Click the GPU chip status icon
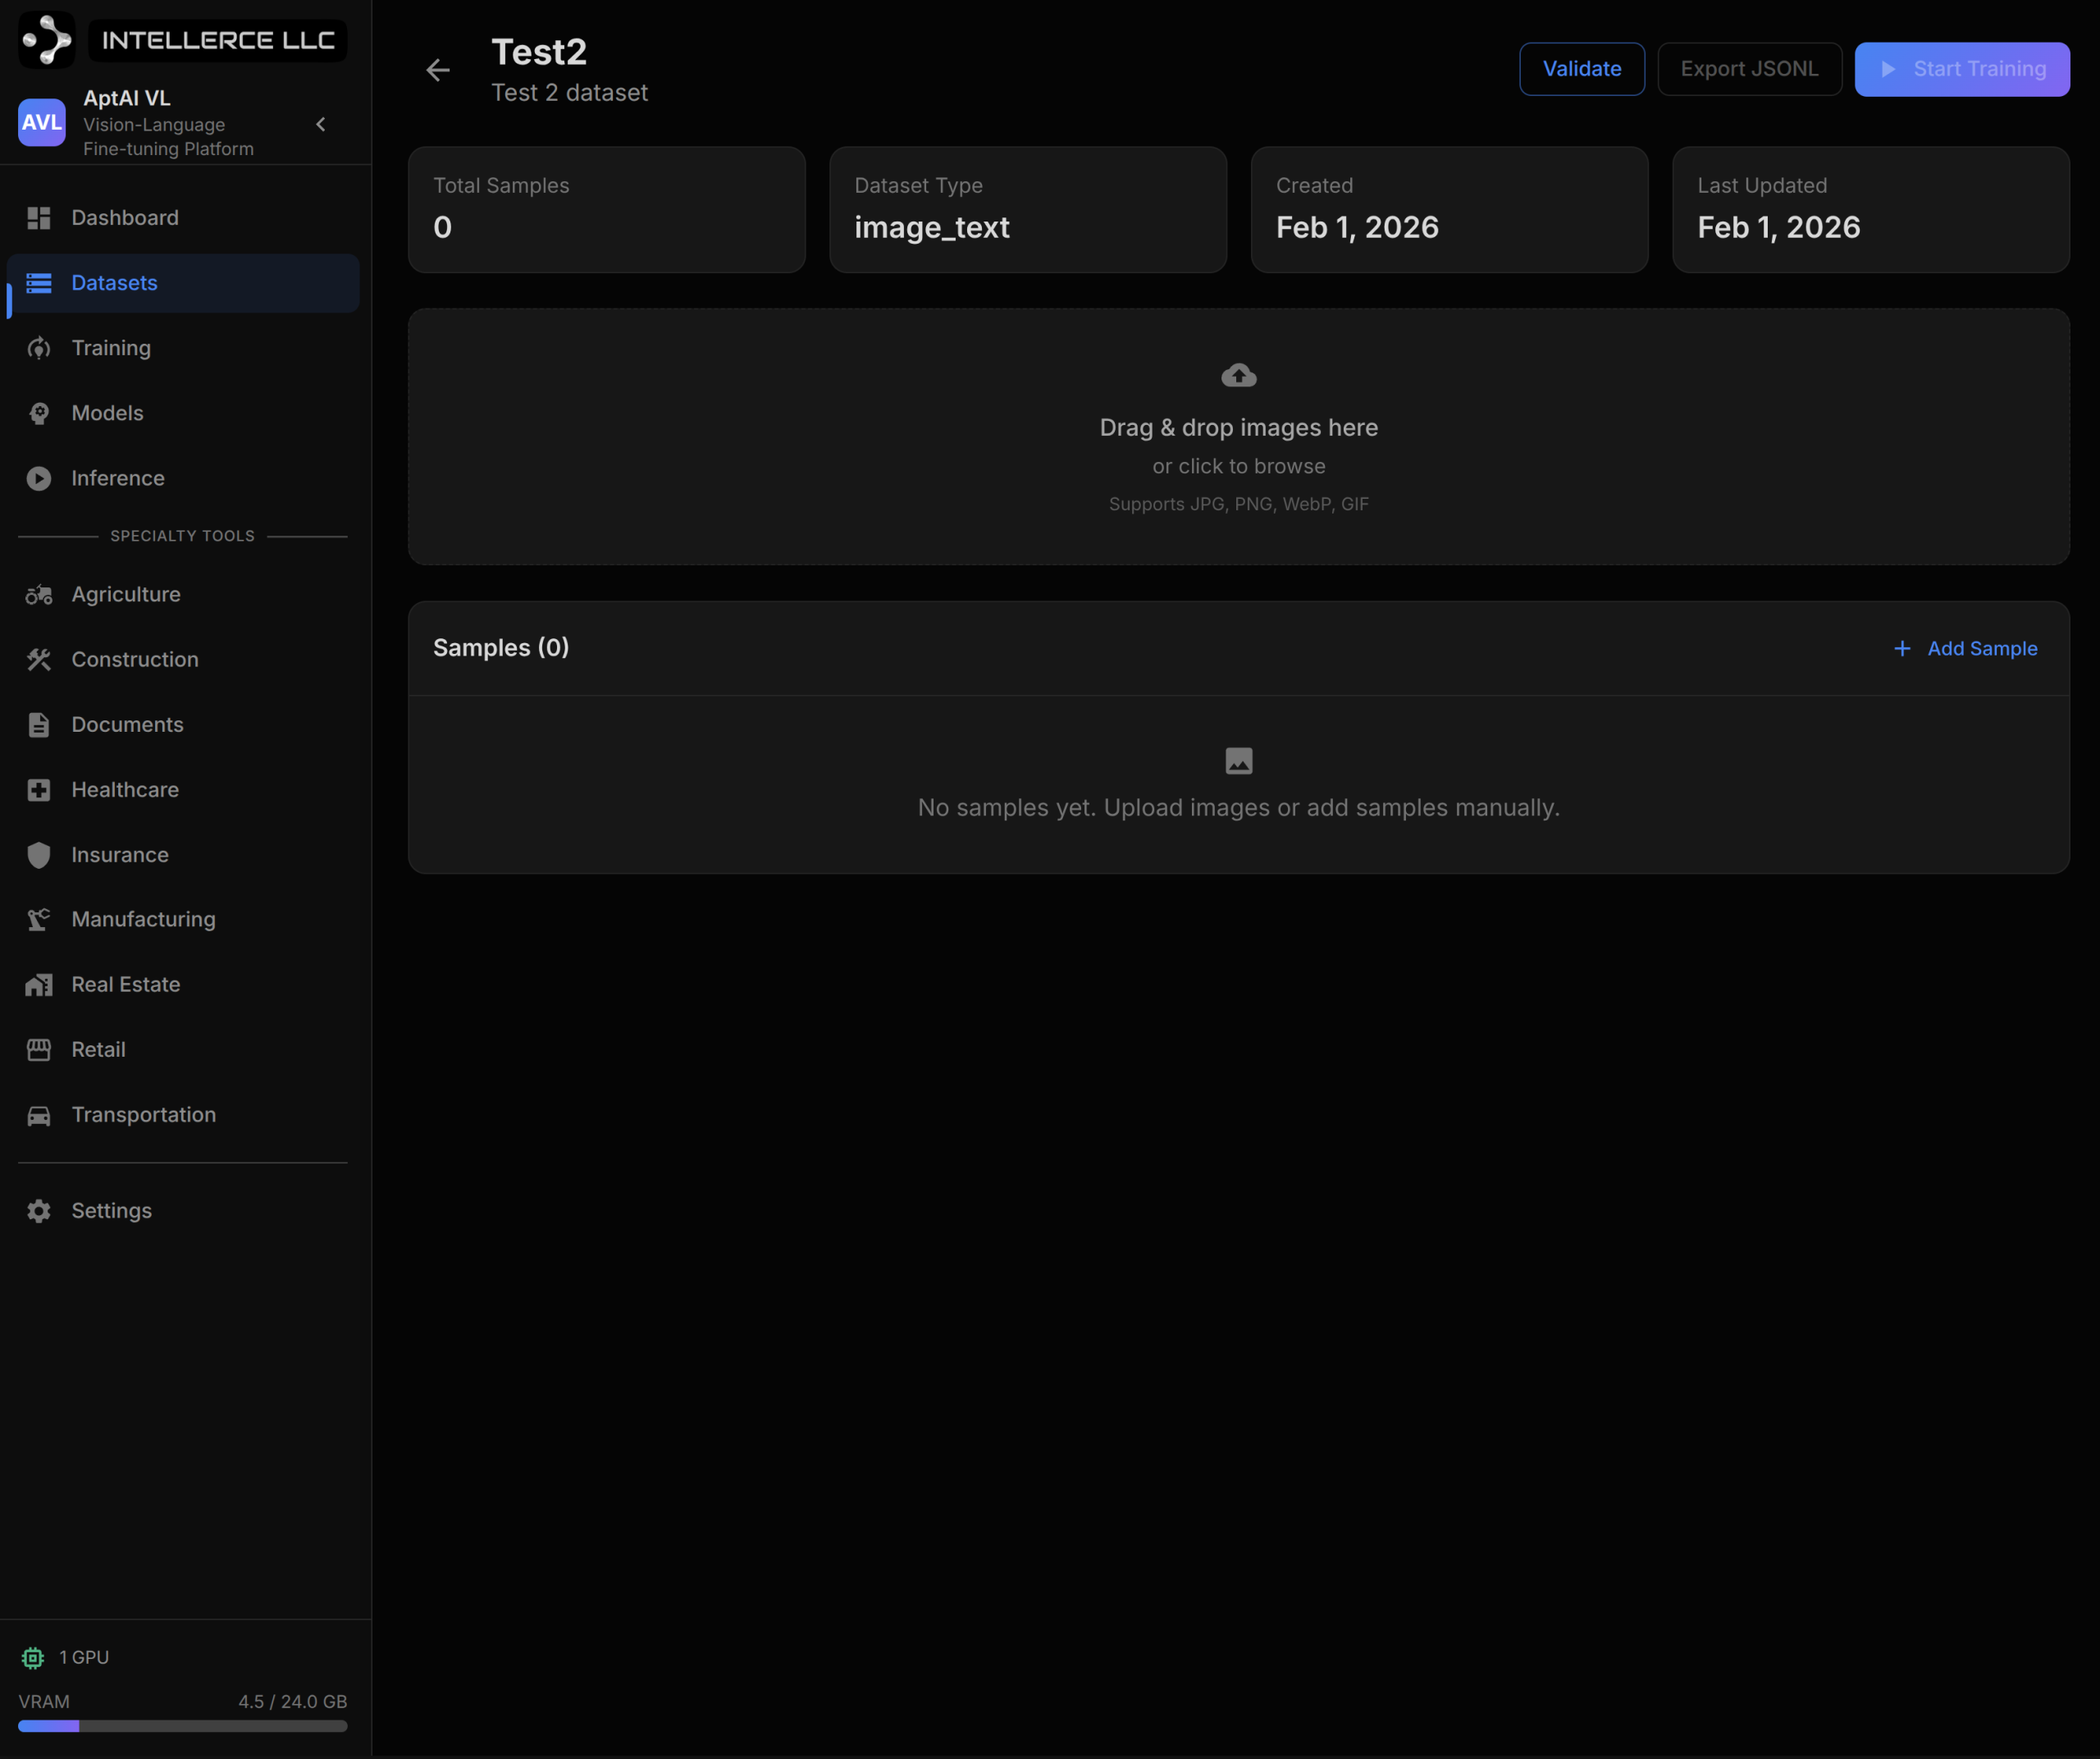The image size is (2100, 1759). (33, 1657)
